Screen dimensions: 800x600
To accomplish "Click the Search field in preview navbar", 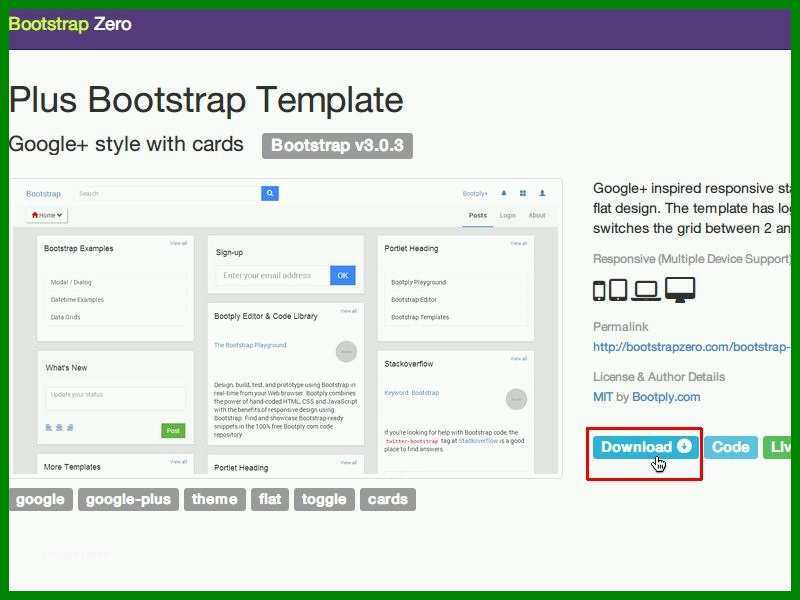I will (168, 193).
